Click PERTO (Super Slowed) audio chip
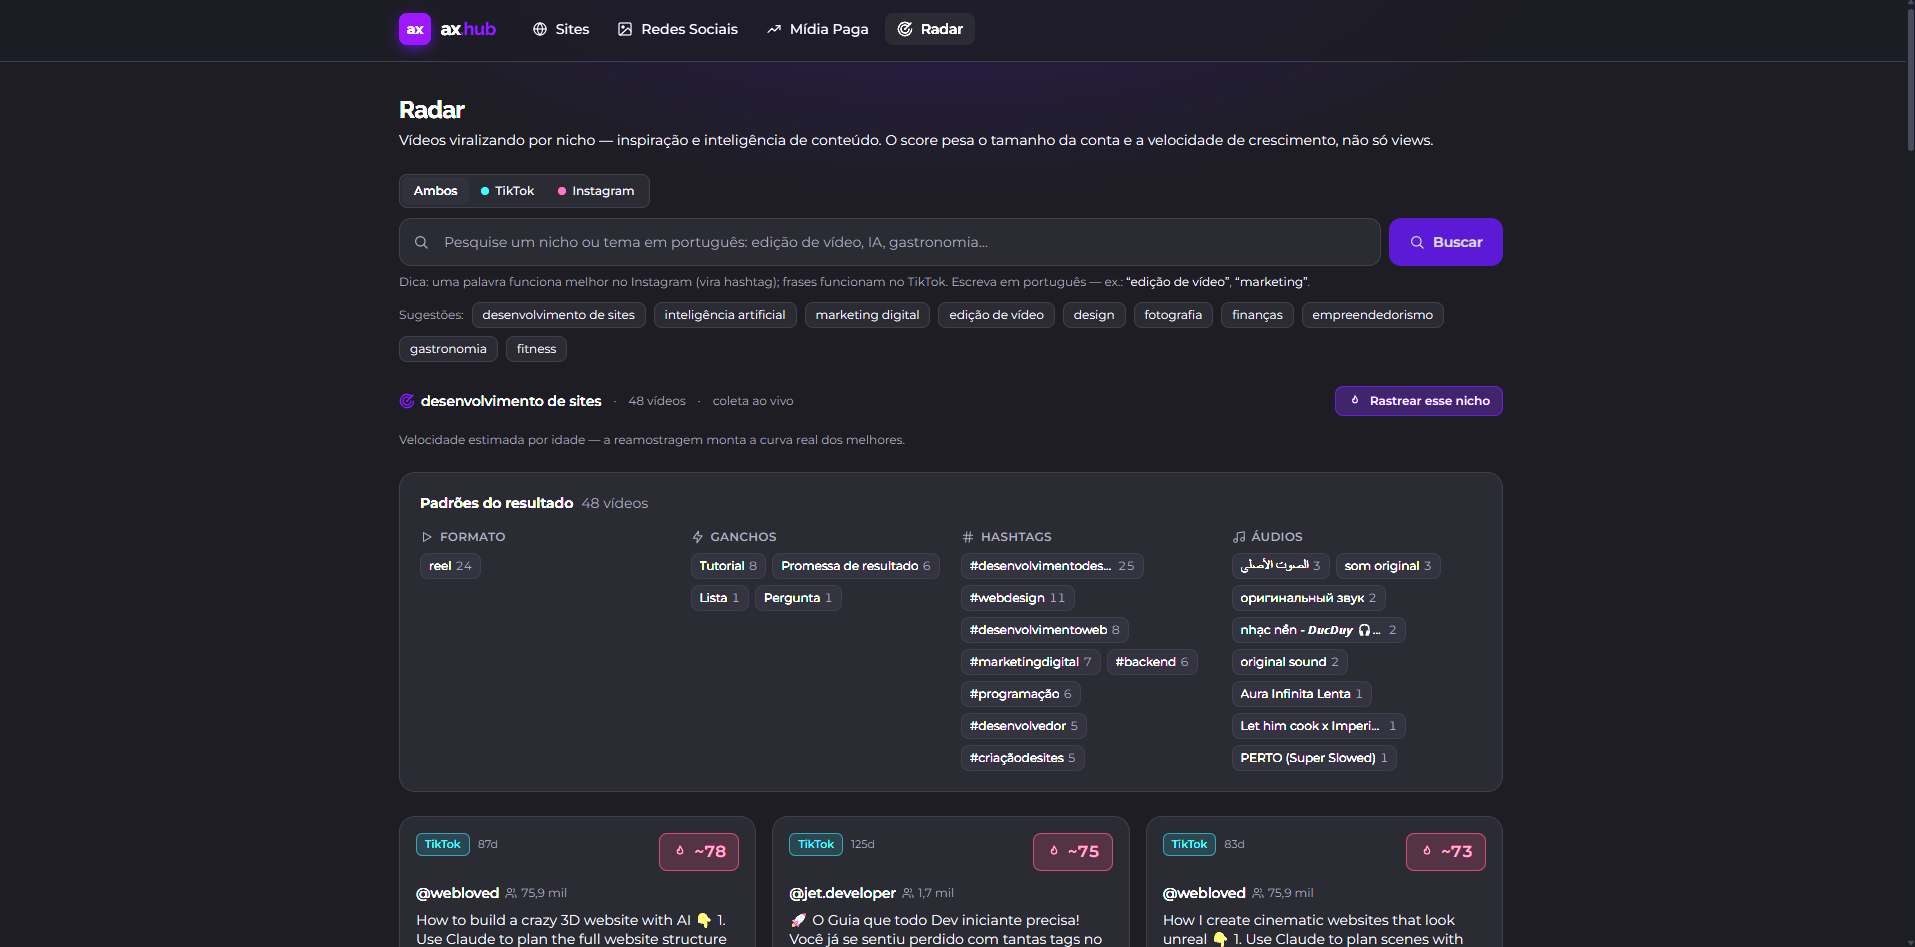 tap(1314, 758)
